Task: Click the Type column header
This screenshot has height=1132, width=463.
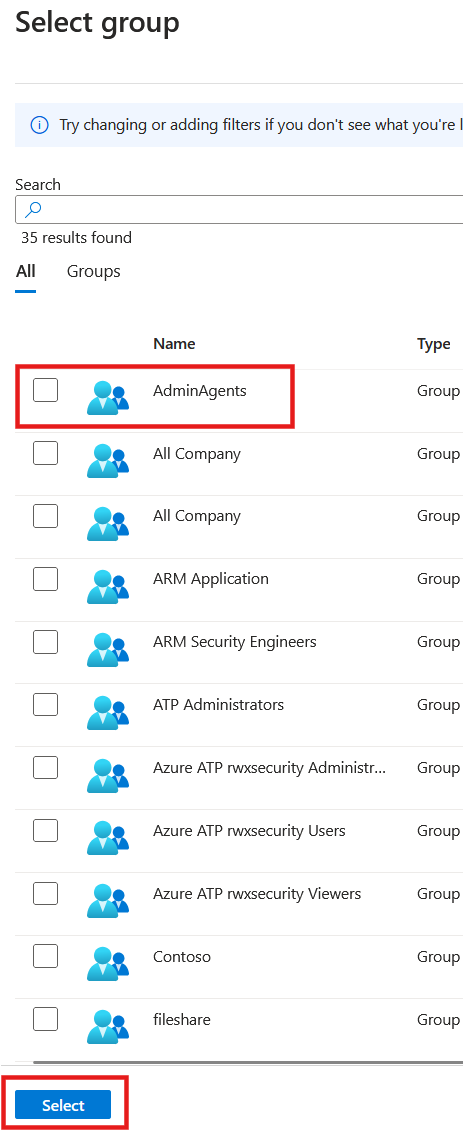Action: (x=434, y=344)
